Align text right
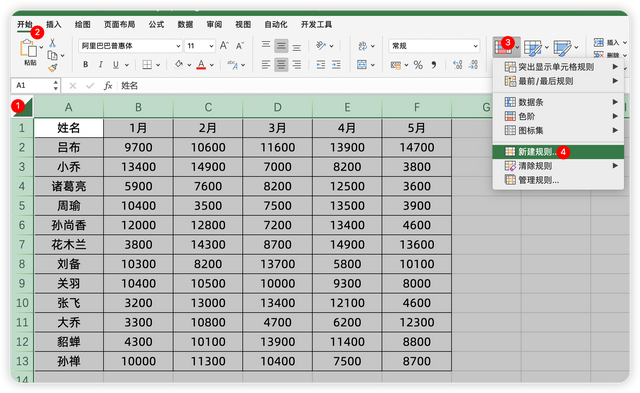 [x=297, y=64]
